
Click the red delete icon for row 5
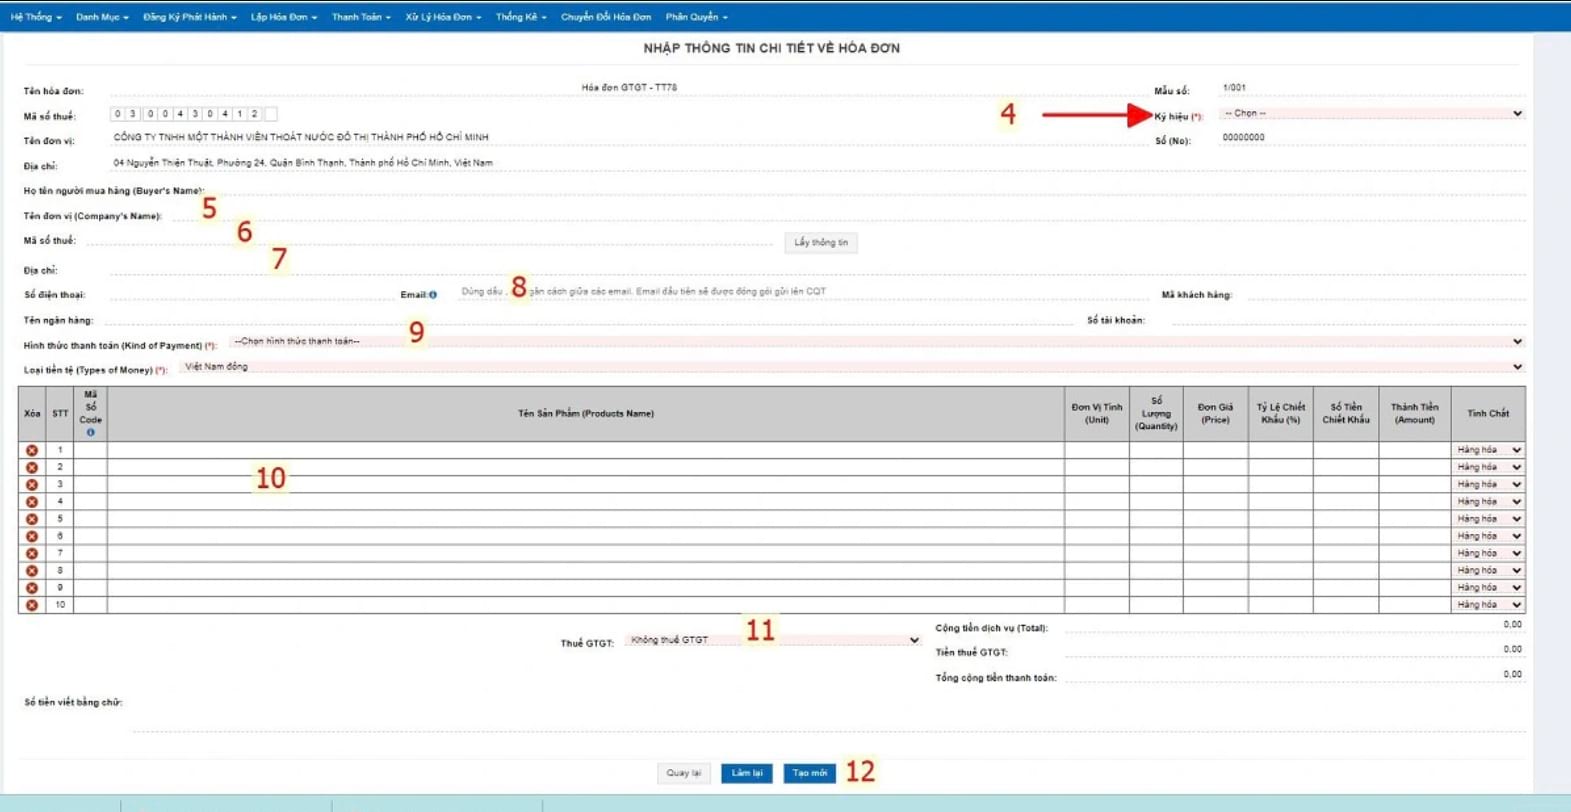32,519
